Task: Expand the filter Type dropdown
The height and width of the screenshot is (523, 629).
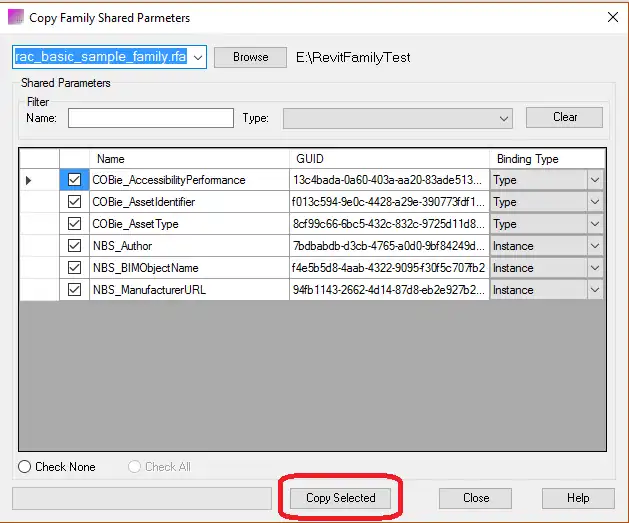Action: point(505,119)
